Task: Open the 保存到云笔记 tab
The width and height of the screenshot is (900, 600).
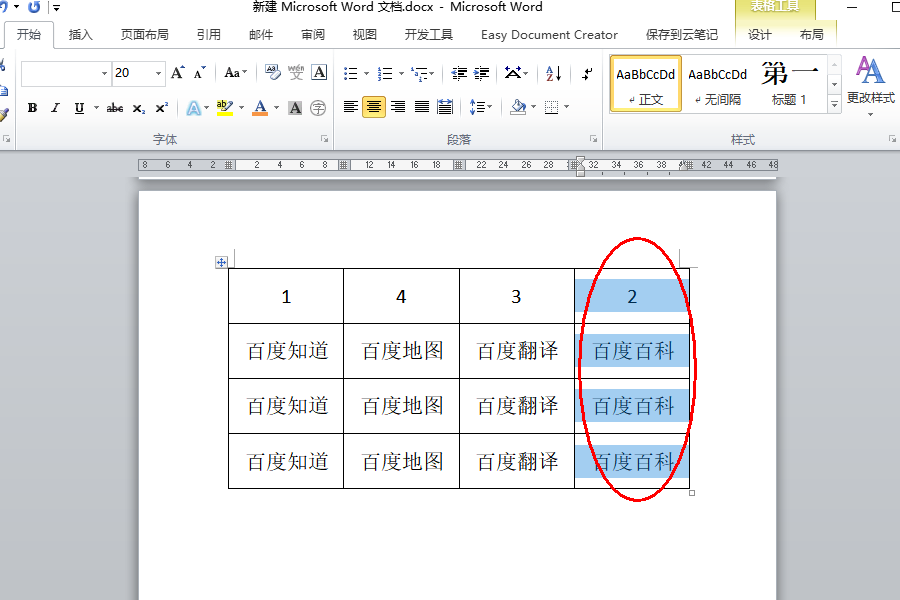Action: pyautogui.click(x=681, y=35)
